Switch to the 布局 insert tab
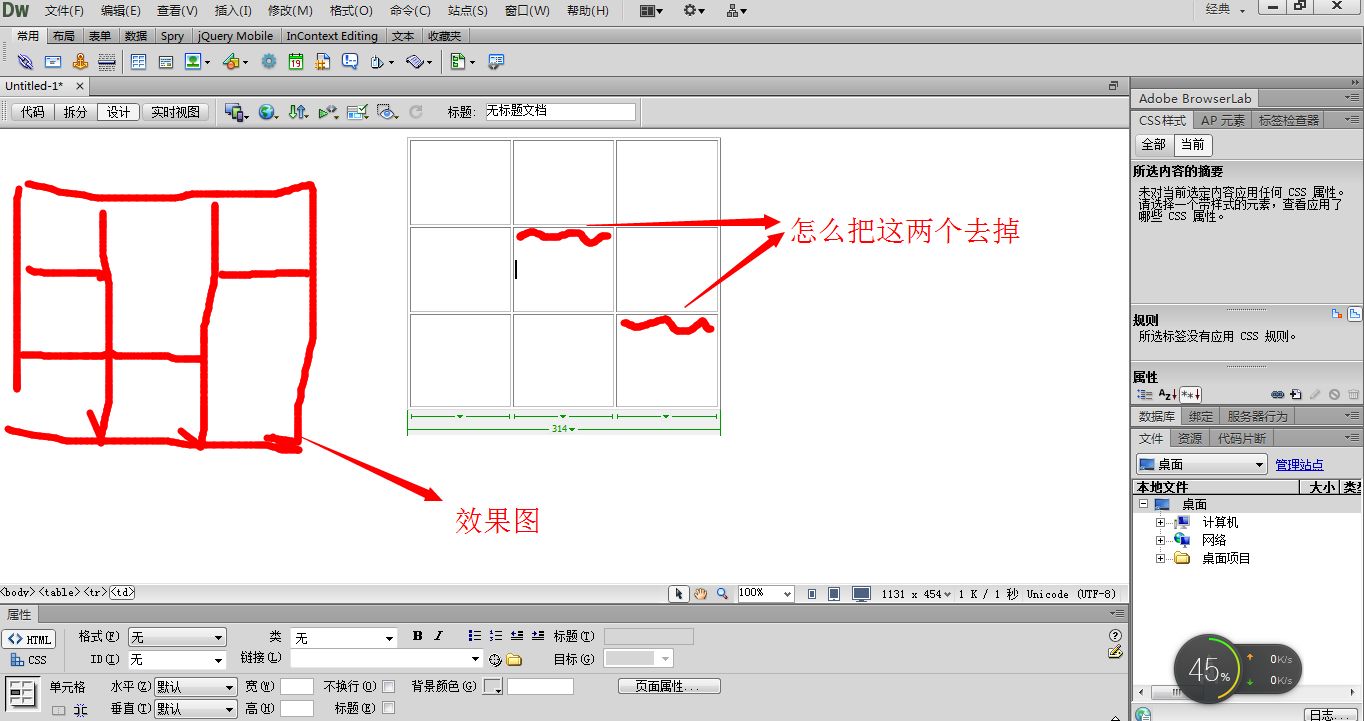1364x721 pixels. [x=63, y=36]
